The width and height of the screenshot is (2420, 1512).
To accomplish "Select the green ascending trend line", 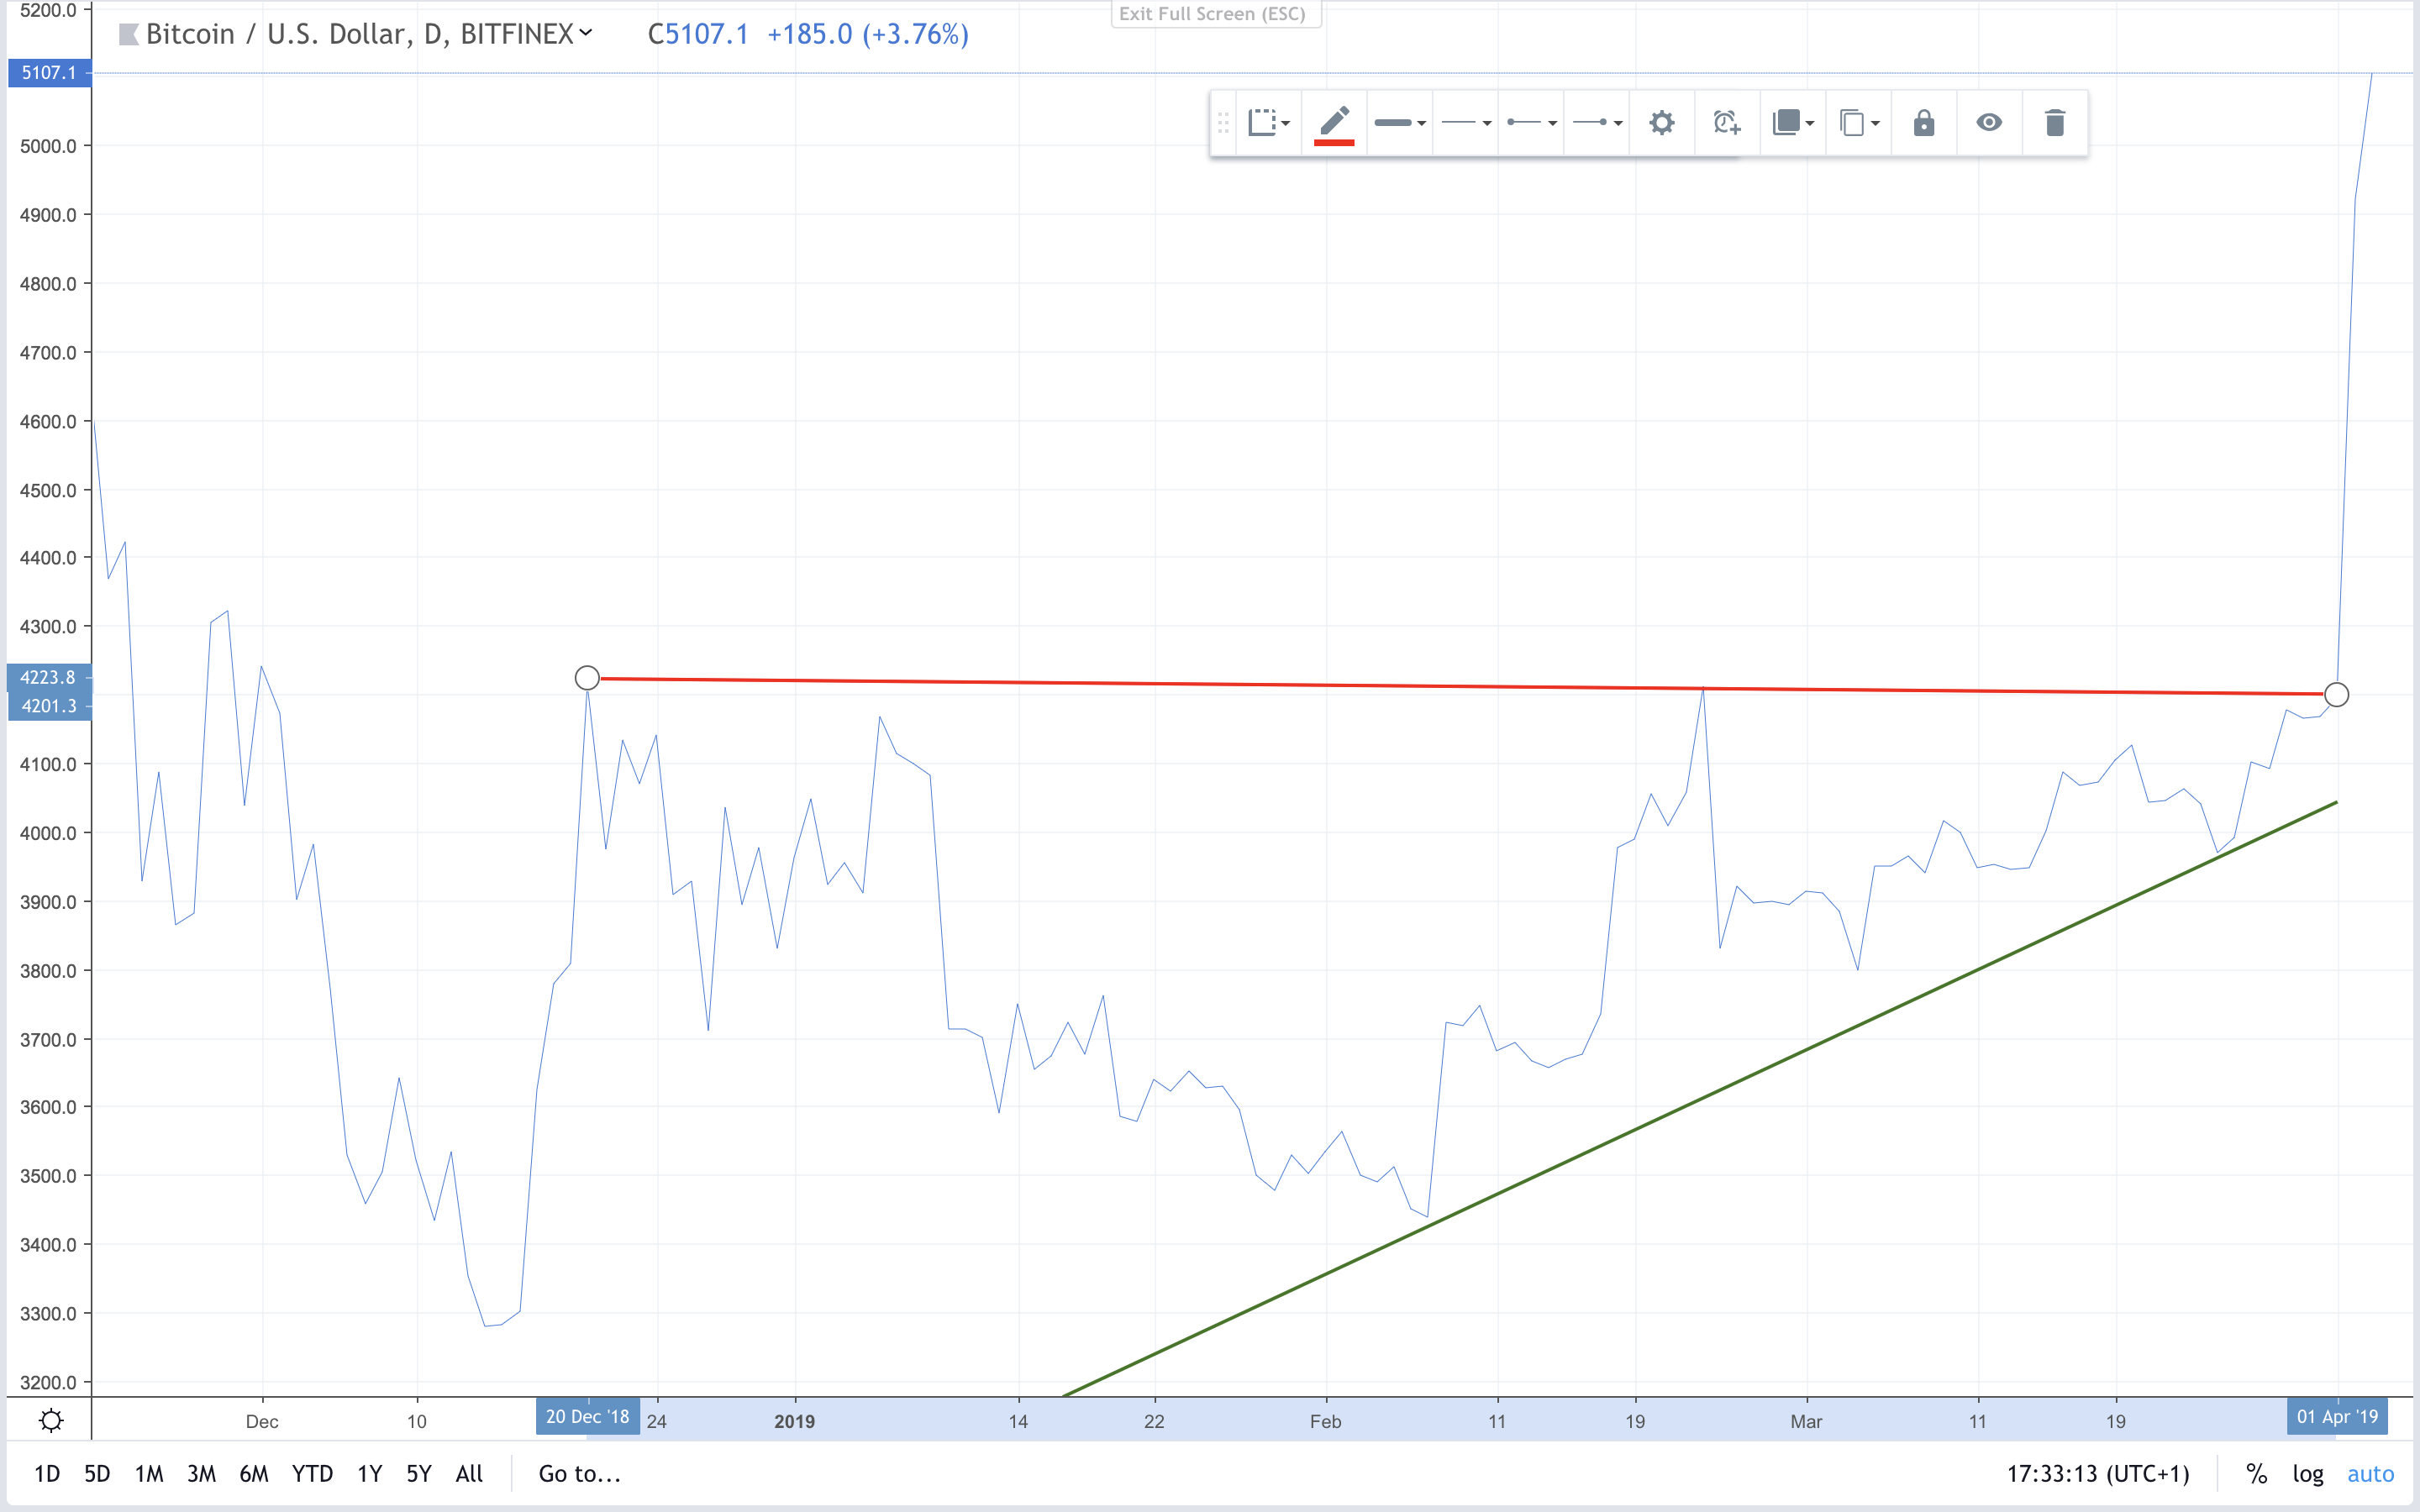I will point(1700,1098).
